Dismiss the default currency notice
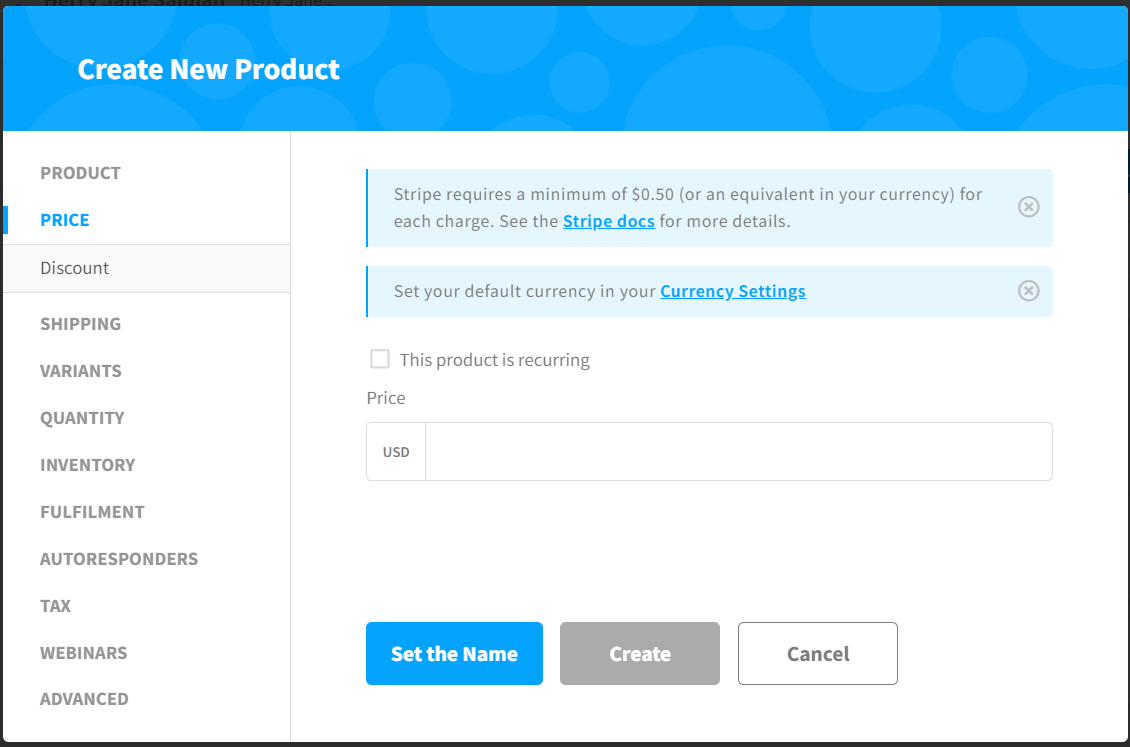1130x747 pixels. click(x=1028, y=291)
